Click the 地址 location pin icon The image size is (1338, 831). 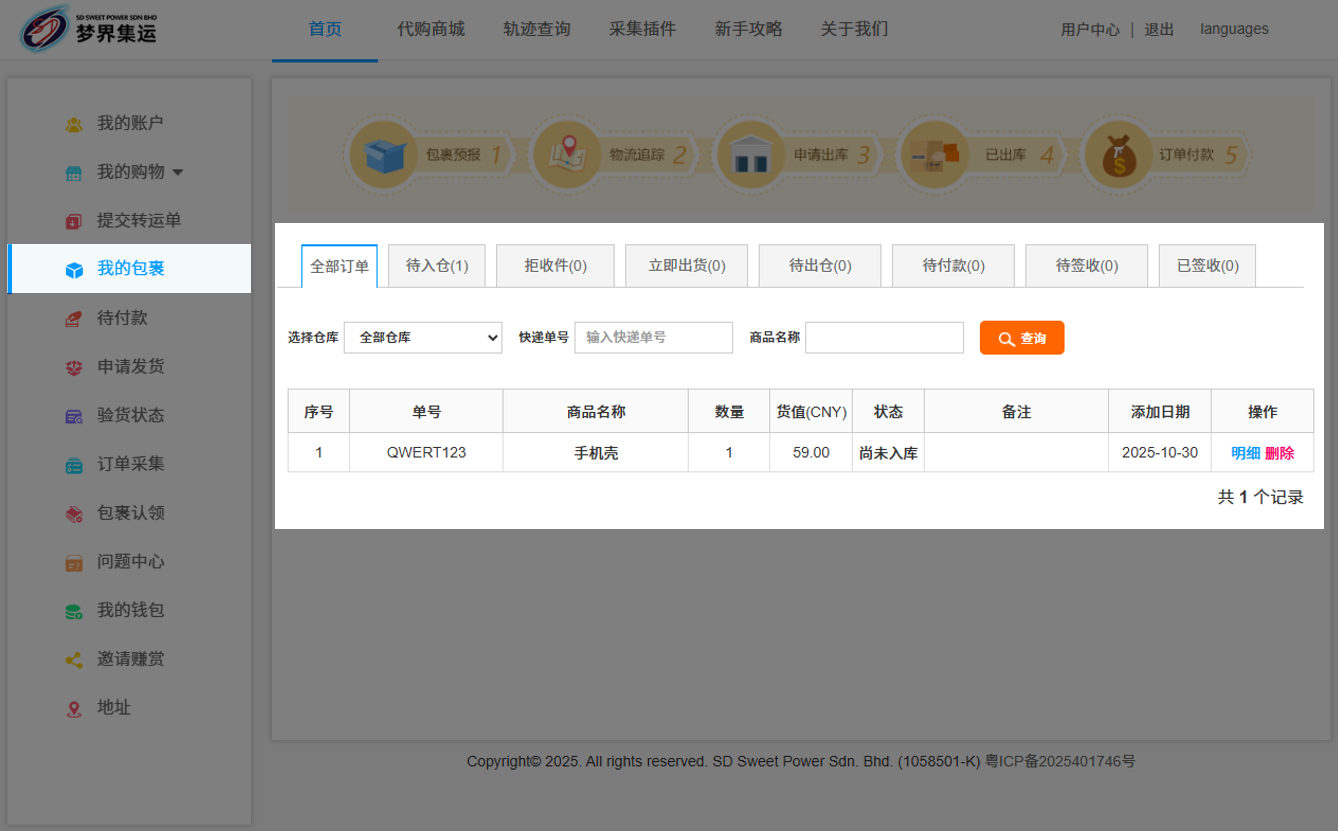[x=74, y=709]
